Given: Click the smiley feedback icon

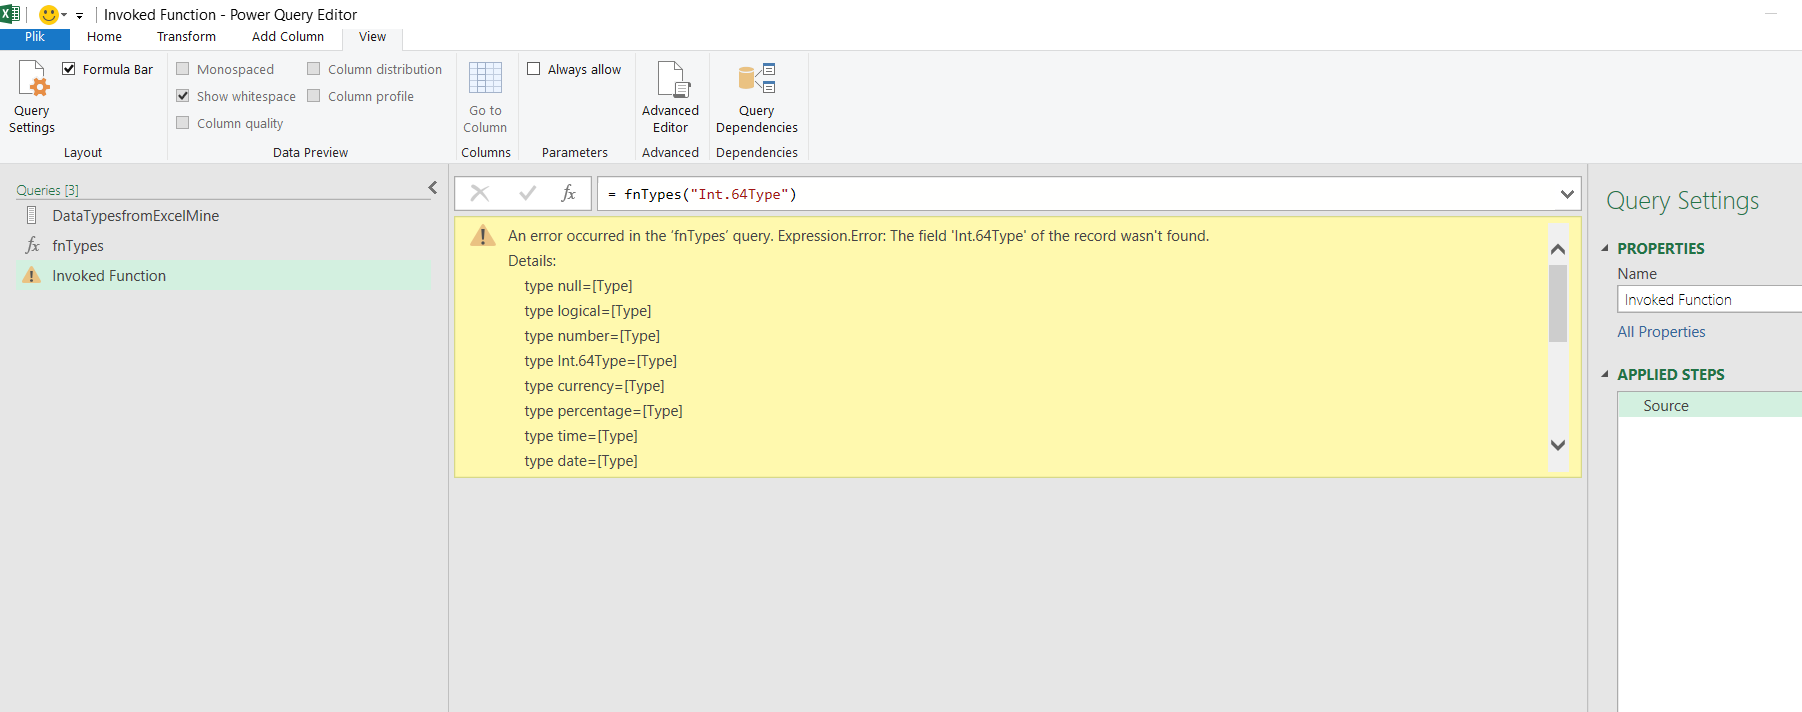Looking at the screenshot, I should [48, 14].
